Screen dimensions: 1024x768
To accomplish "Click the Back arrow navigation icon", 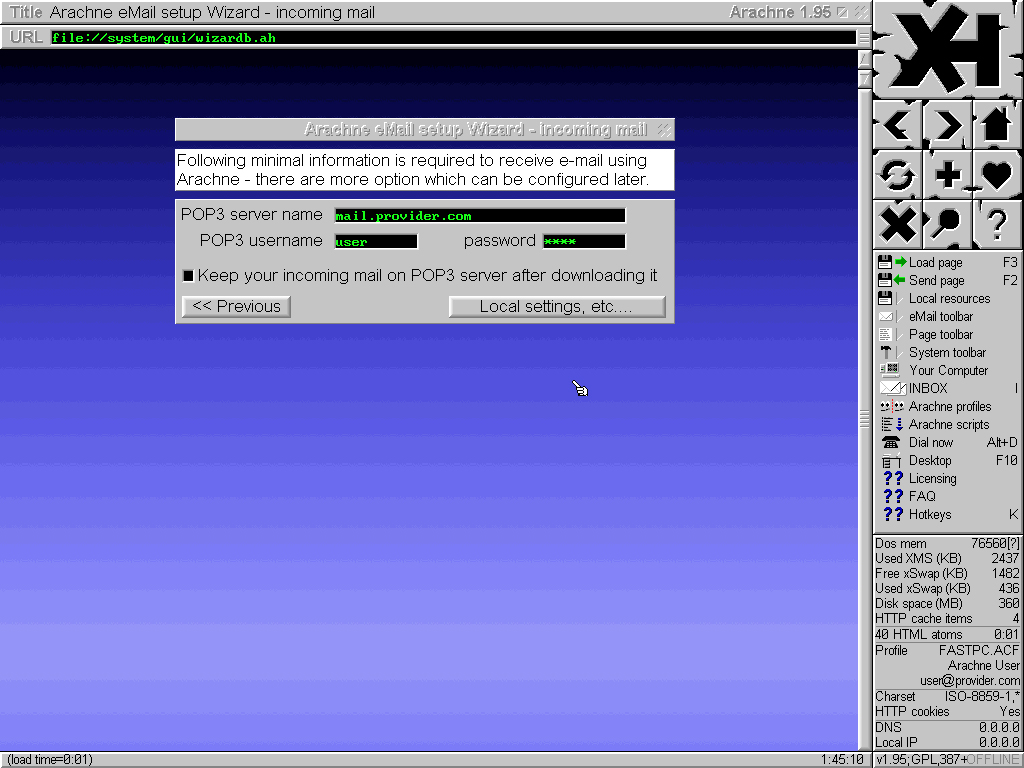I will [897, 124].
